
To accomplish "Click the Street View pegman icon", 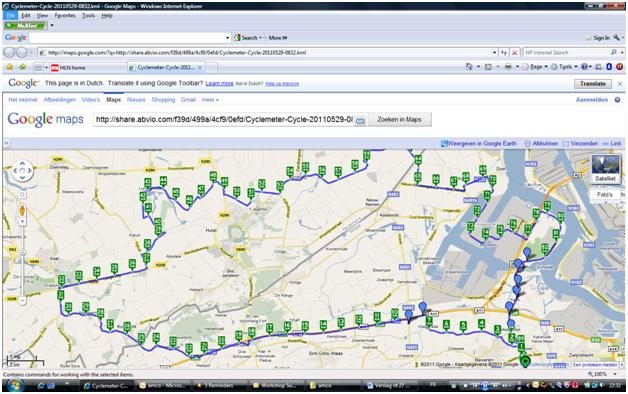I will click(22, 210).
